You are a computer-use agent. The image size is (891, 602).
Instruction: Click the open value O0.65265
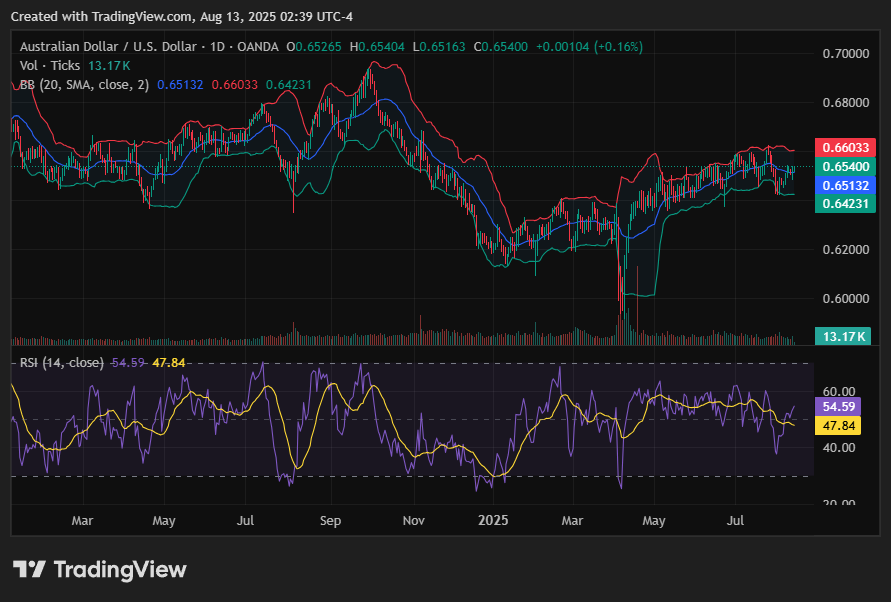click(314, 47)
